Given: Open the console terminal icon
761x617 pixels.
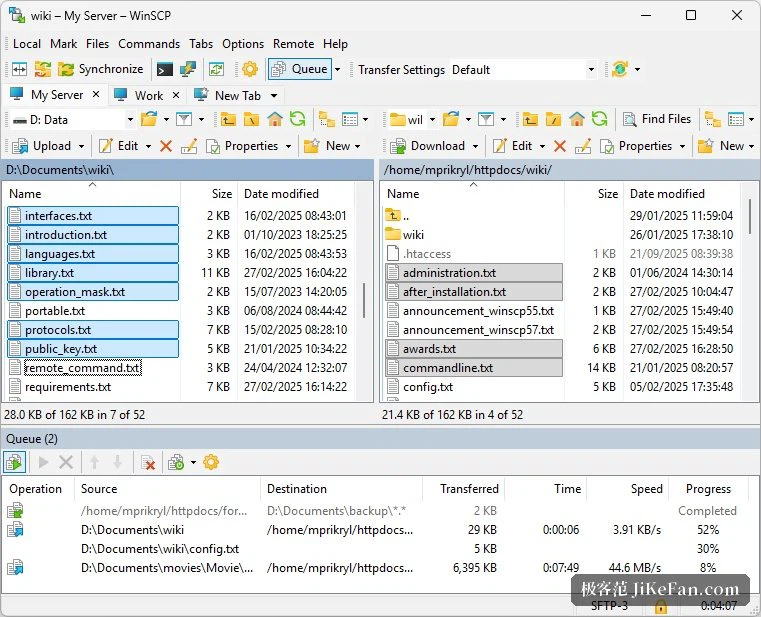Looking at the screenshot, I should pos(165,69).
